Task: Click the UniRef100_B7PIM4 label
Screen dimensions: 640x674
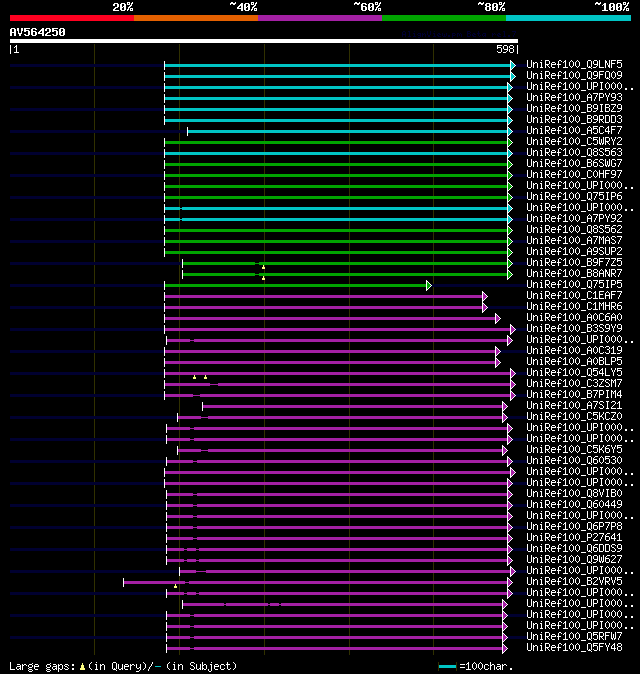Action: [x=574, y=395]
